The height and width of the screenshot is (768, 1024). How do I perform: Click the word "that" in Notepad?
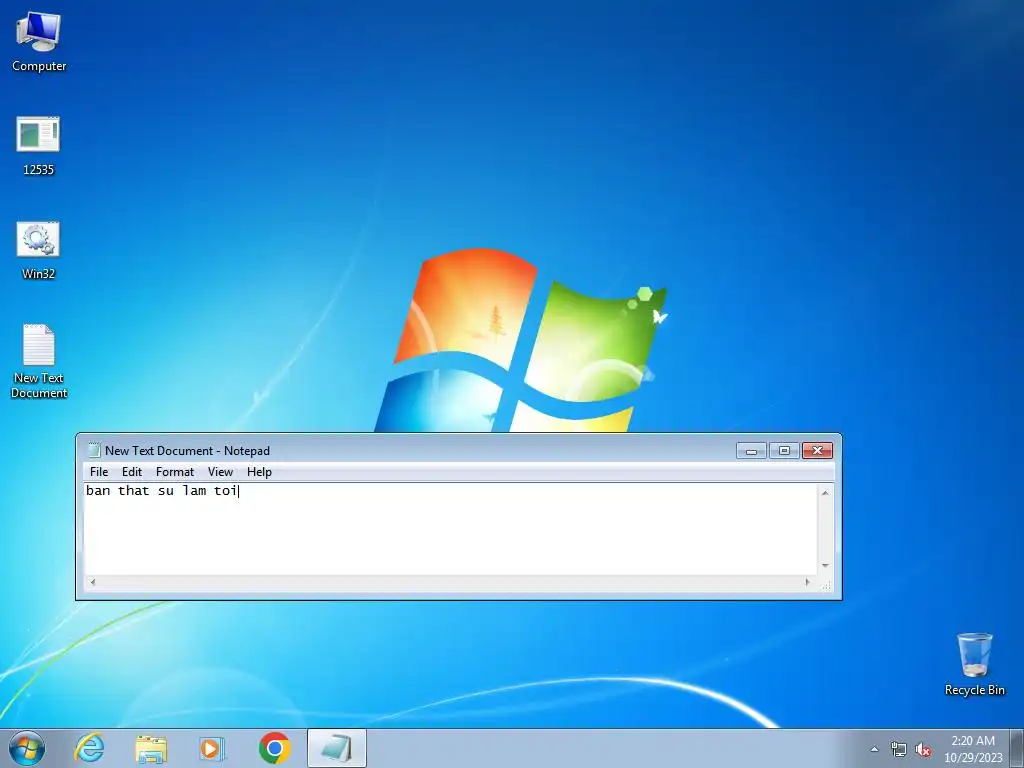click(134, 490)
